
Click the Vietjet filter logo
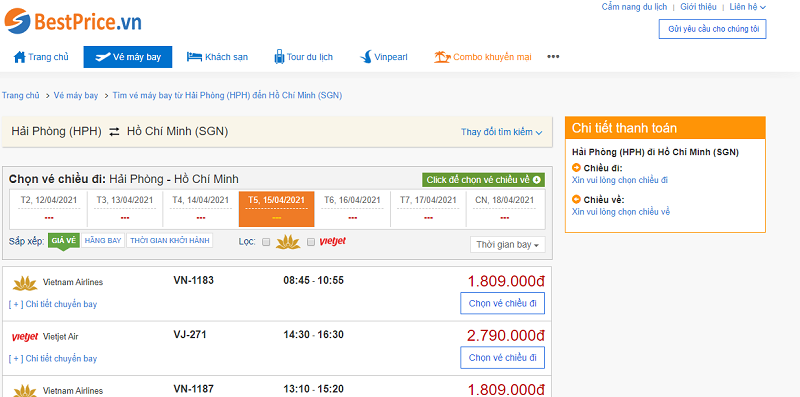(333, 241)
